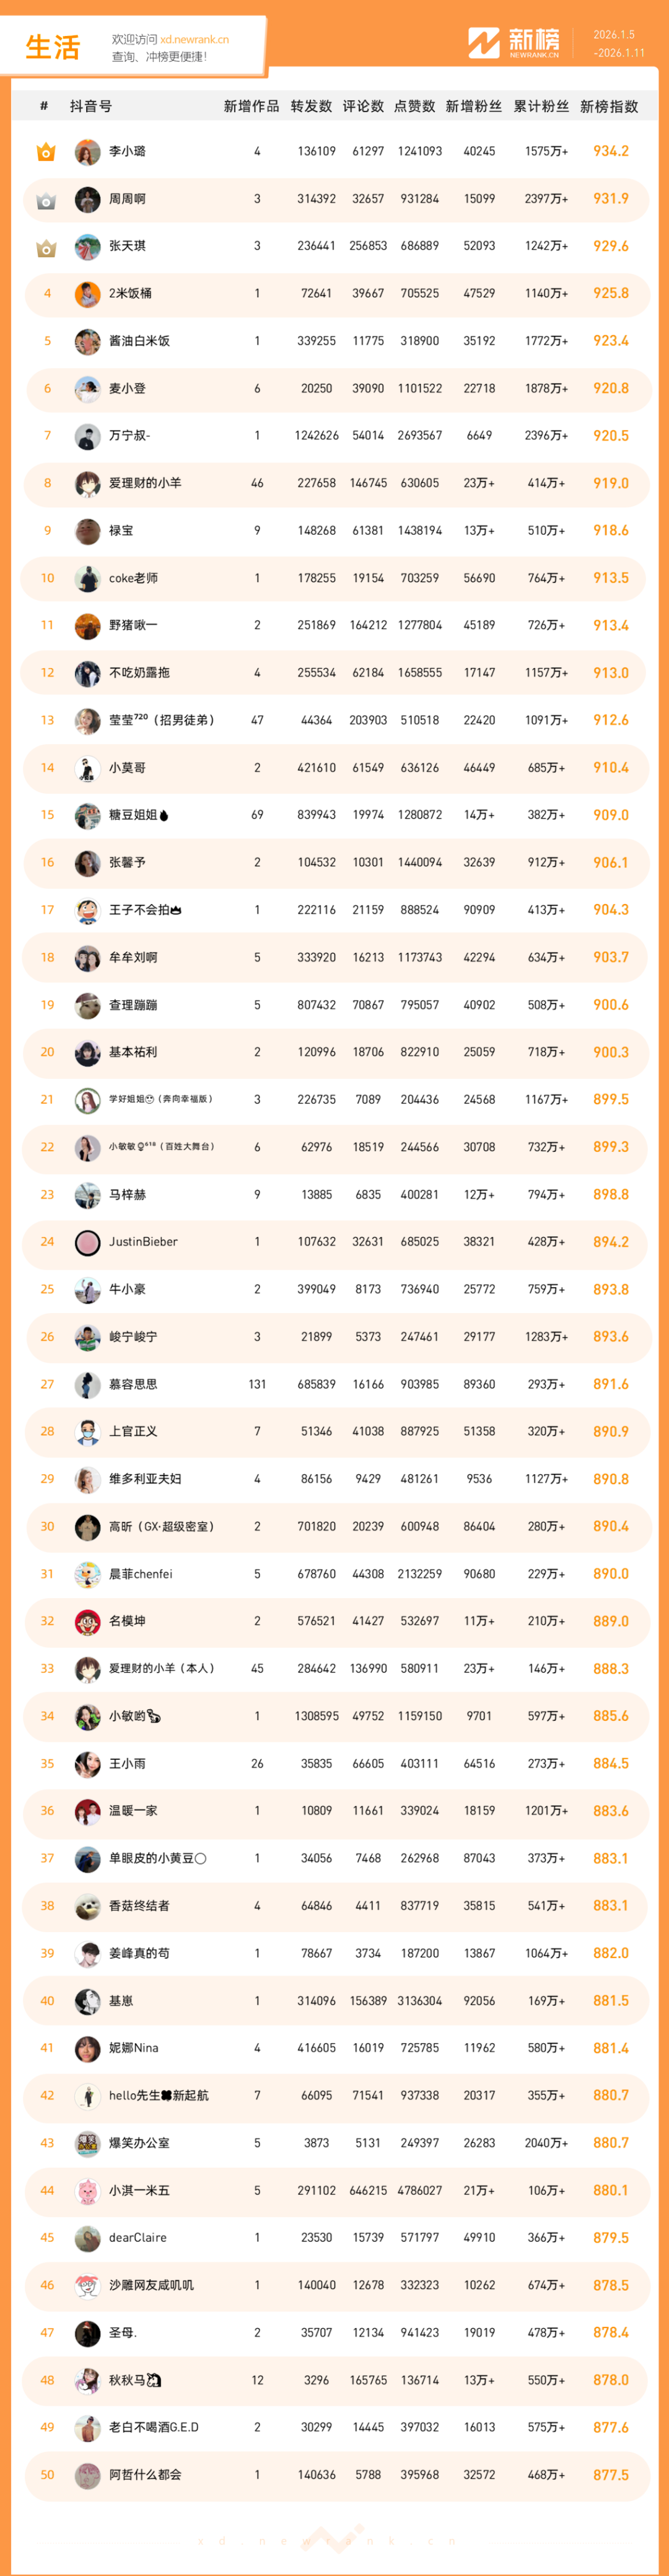
Task: Click 李小璐's avatar
Action: (88, 152)
